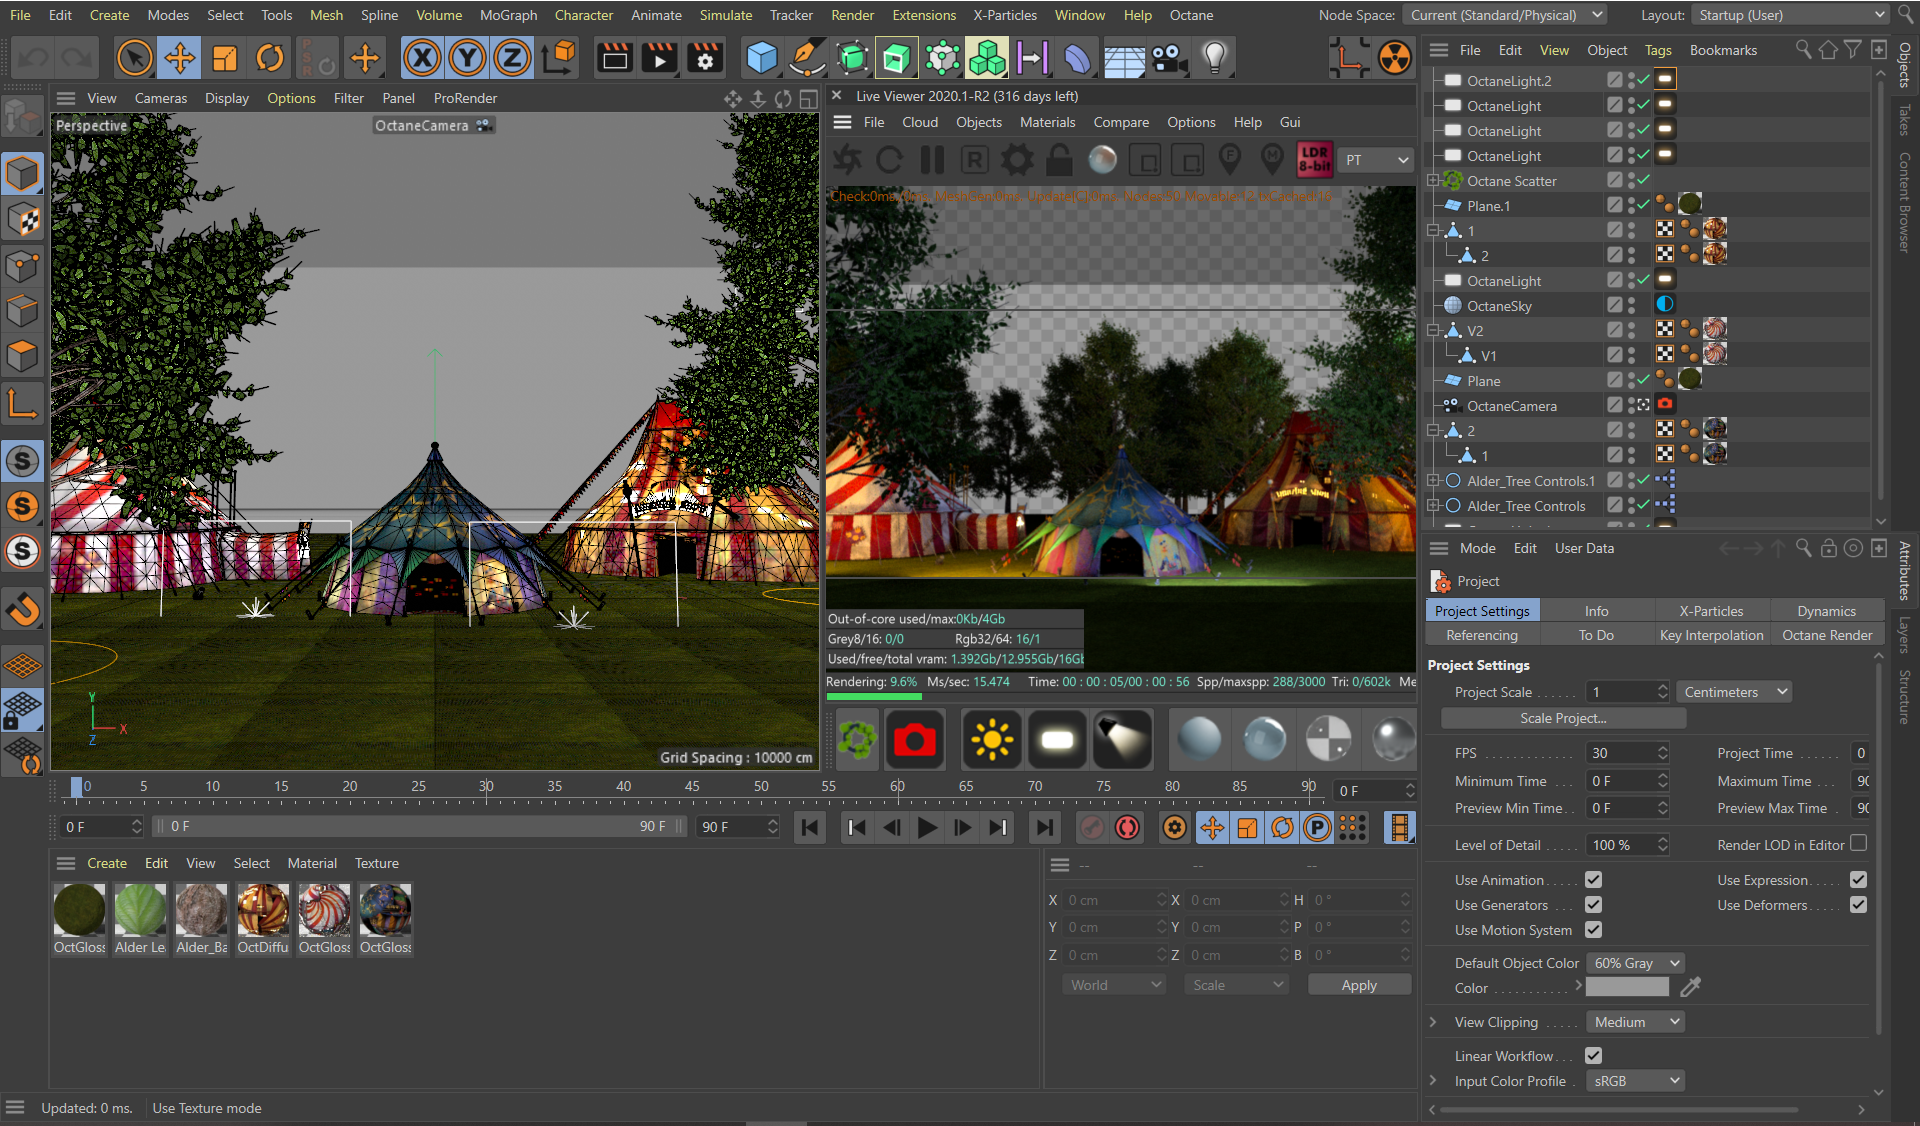The image size is (1920, 1126).
Task: Click the red Octane camera icon
Action: pyautogui.click(x=914, y=740)
